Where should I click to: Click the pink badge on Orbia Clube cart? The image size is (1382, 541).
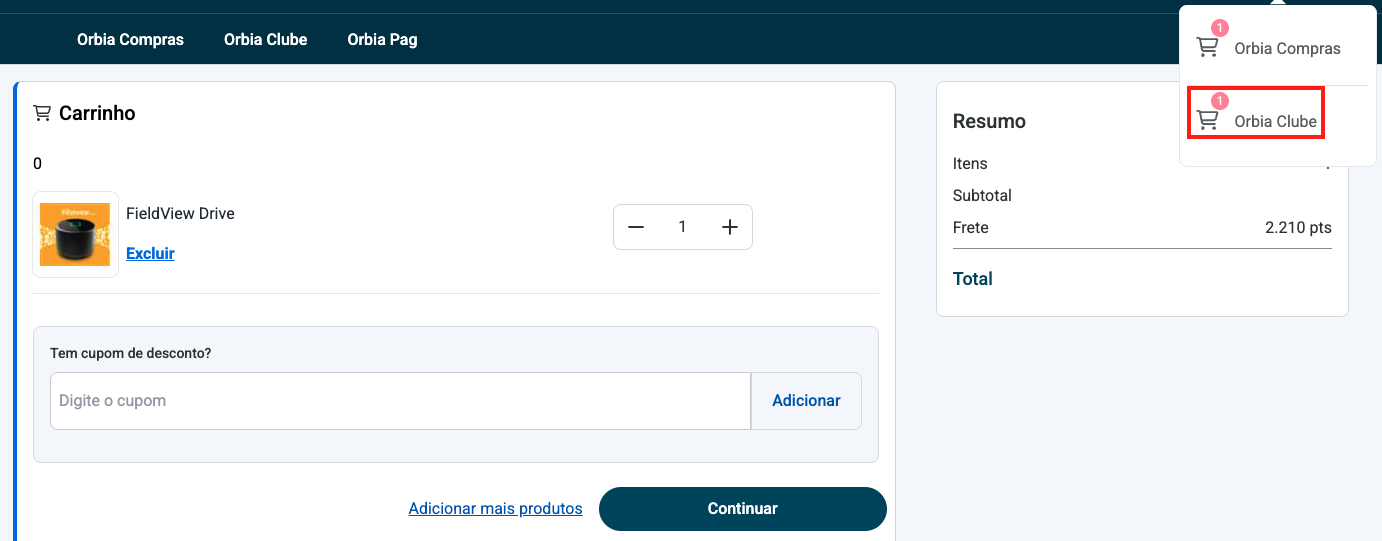point(1220,101)
